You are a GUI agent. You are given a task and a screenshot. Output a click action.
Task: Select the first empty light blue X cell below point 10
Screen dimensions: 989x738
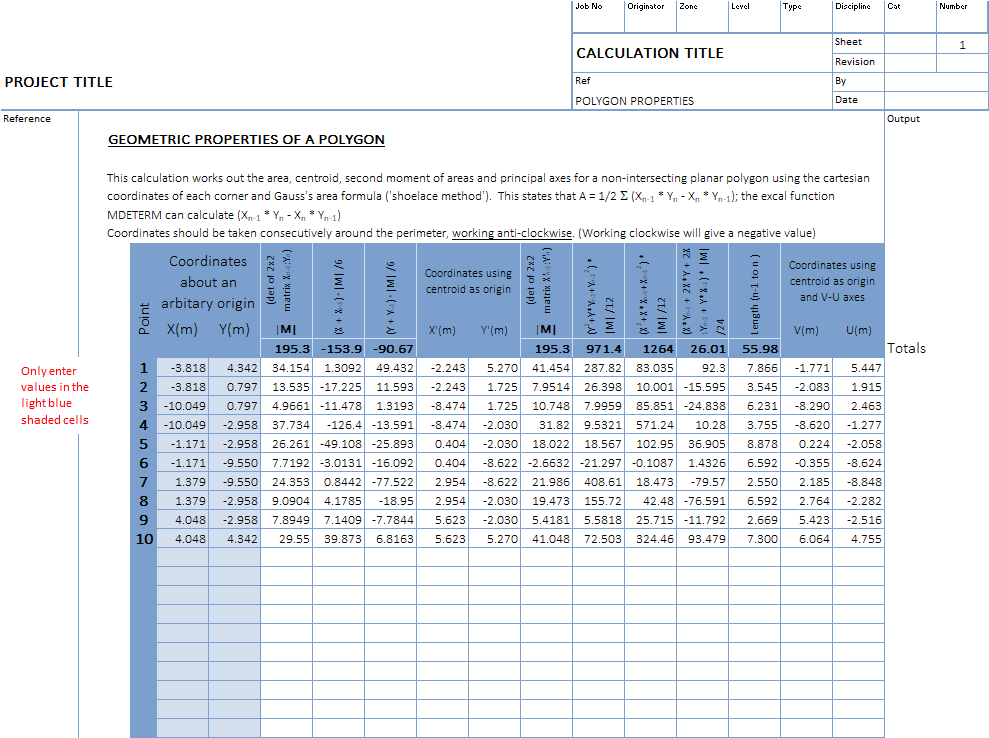point(182,558)
